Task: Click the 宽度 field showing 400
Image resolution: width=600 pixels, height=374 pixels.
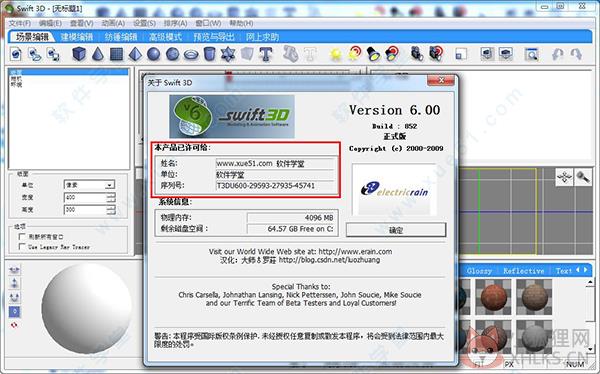Action: click(85, 198)
